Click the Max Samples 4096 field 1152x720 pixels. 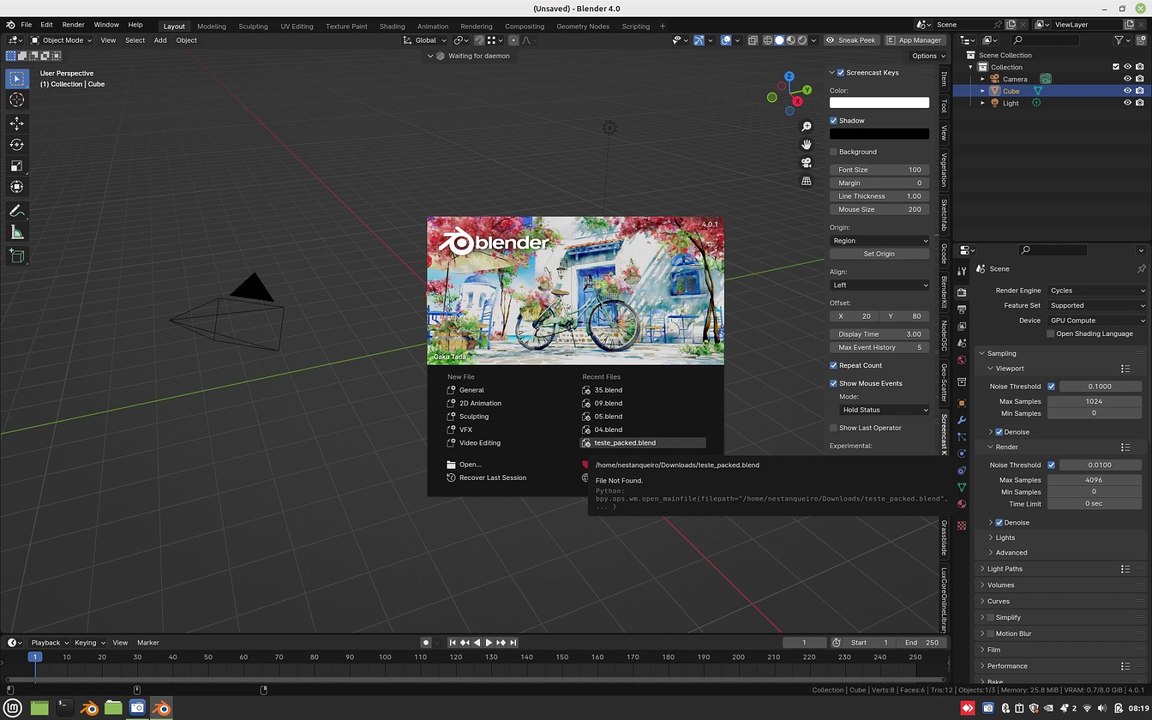click(x=1093, y=480)
